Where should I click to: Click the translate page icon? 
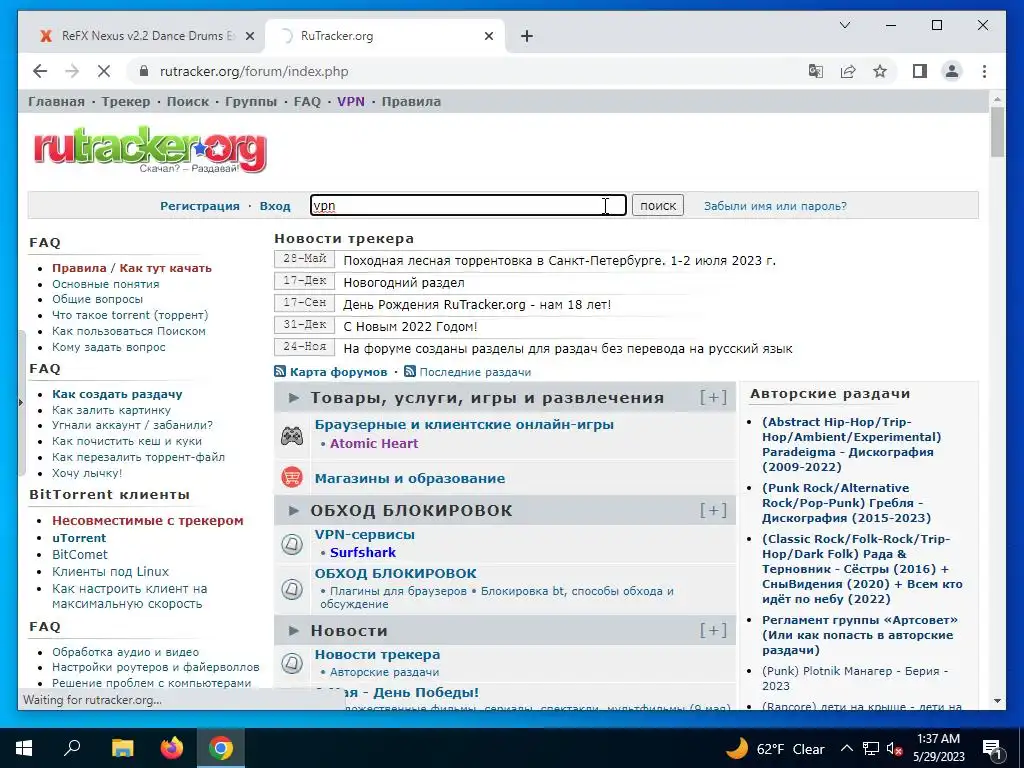click(x=816, y=71)
